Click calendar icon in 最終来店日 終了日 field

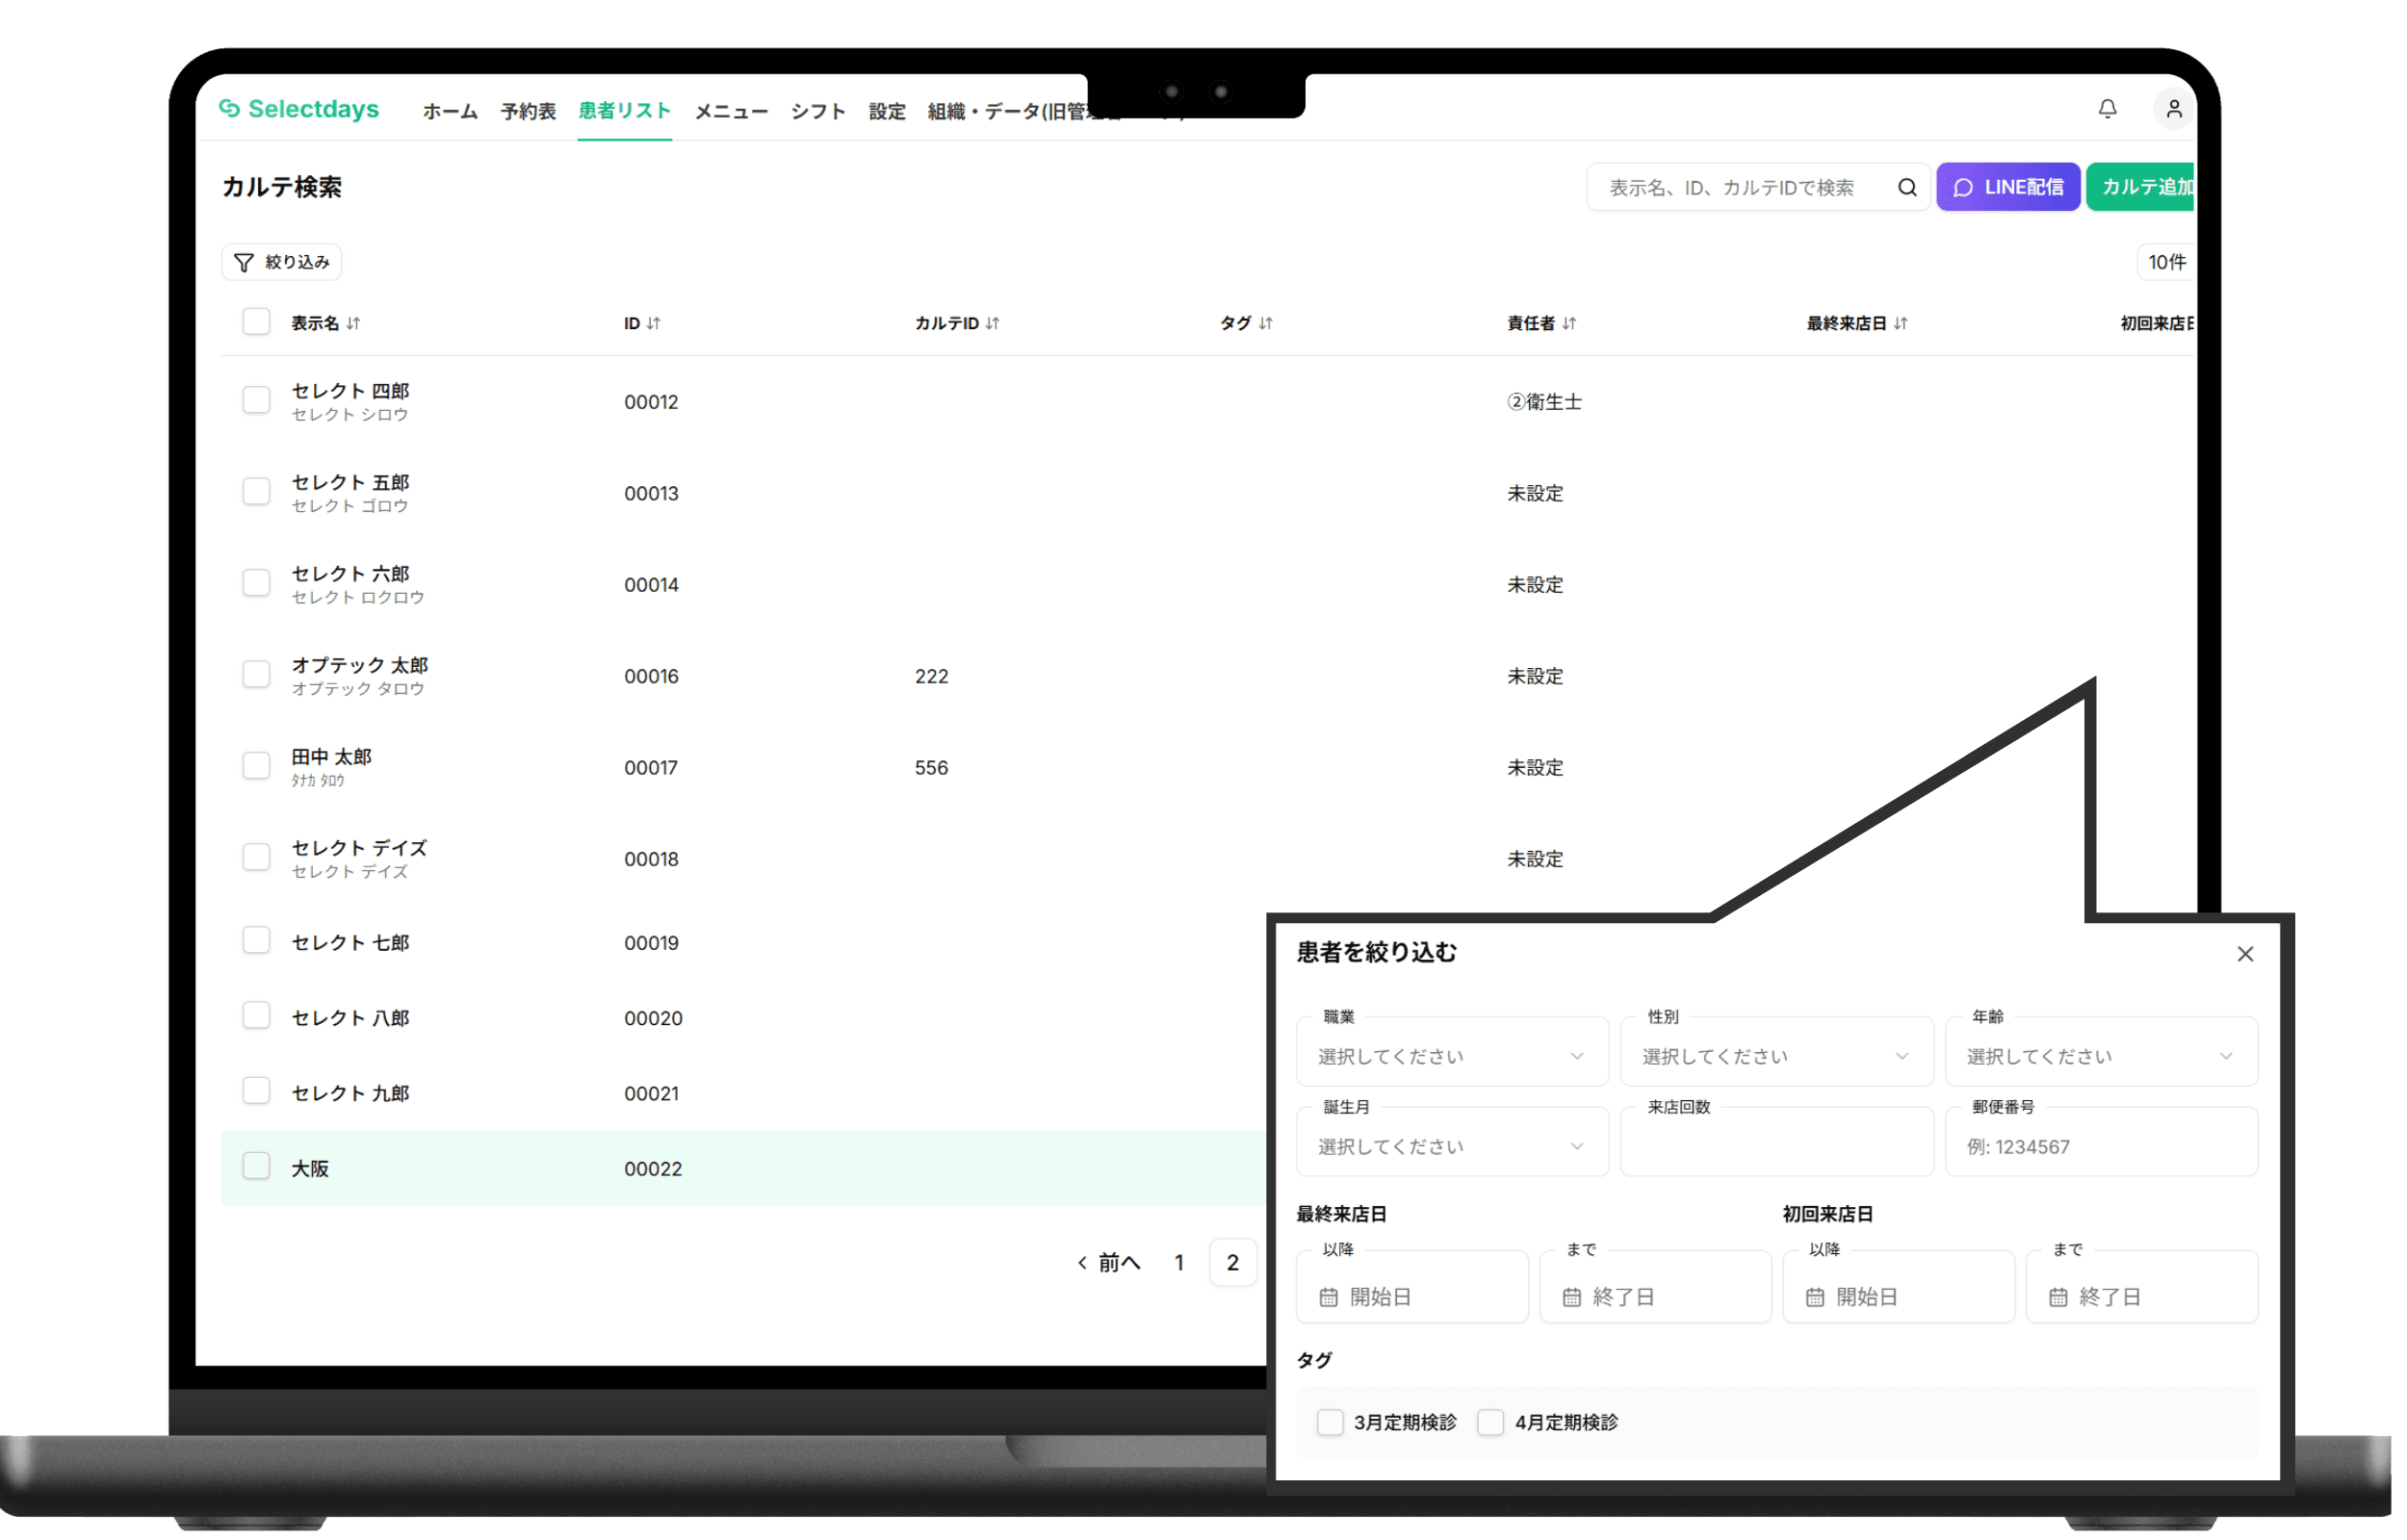[x=1571, y=1297]
